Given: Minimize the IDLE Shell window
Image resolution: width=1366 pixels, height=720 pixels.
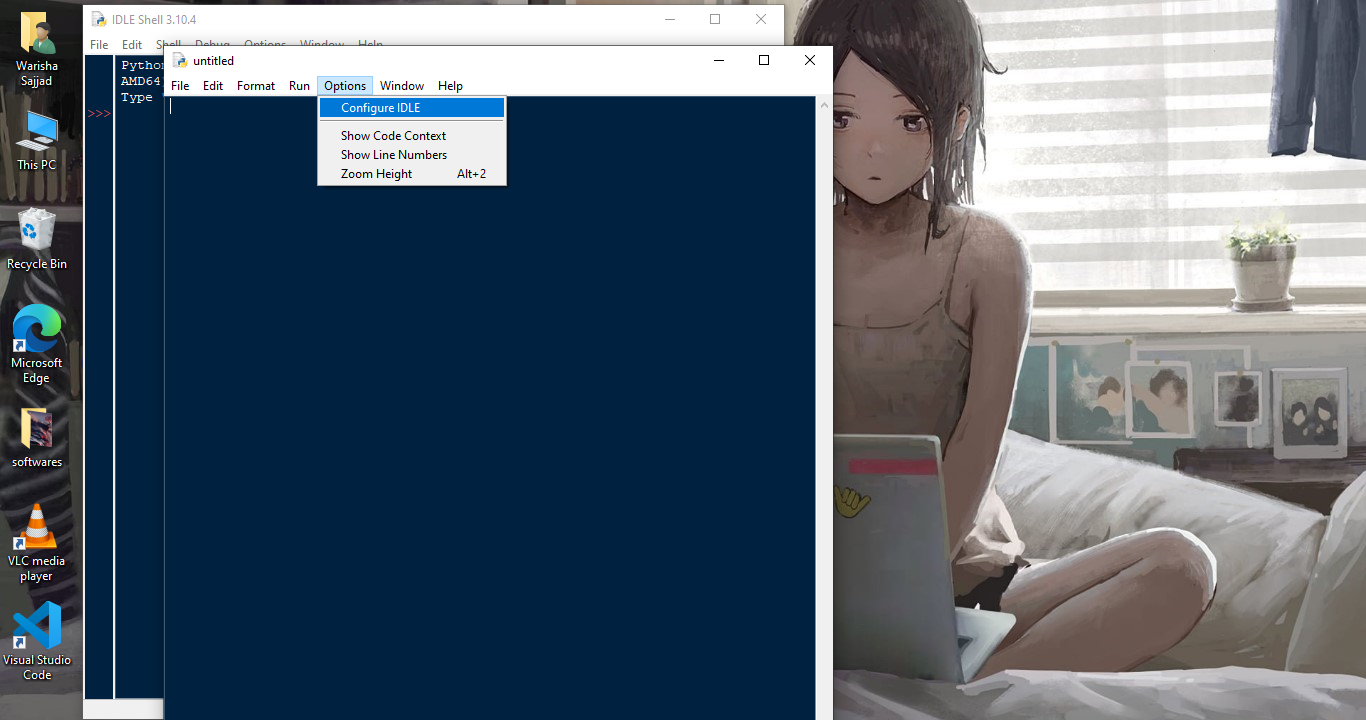Looking at the screenshot, I should [669, 19].
